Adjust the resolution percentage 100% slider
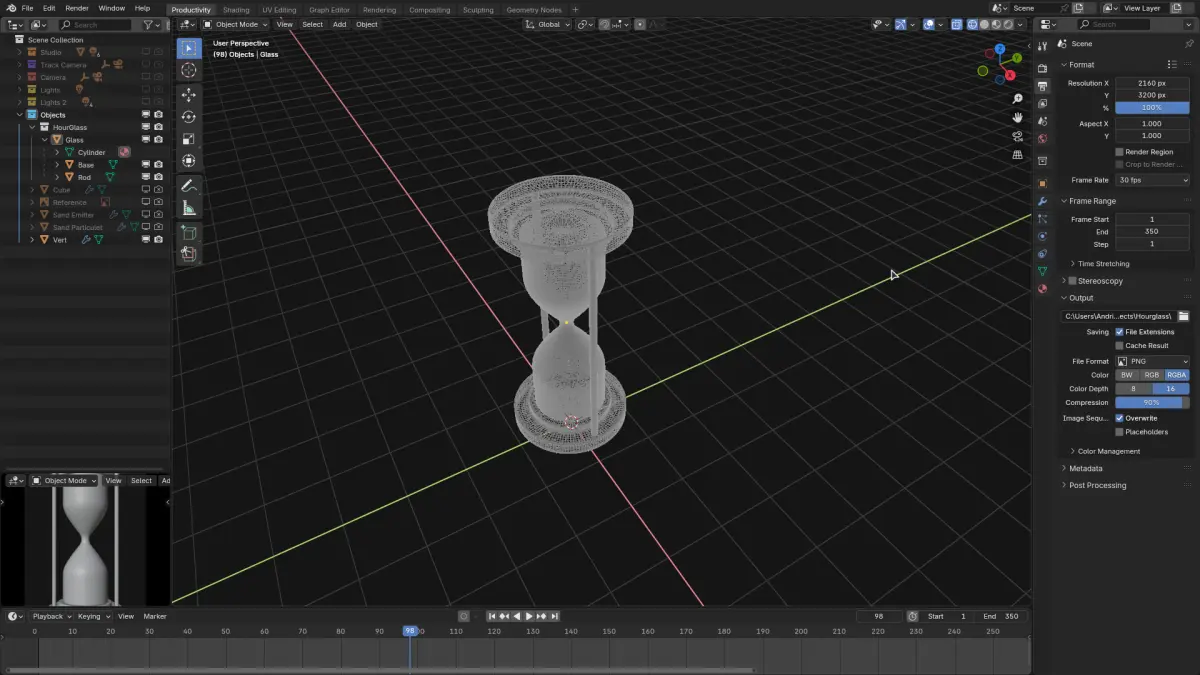Viewport: 1200px width, 675px height. pos(1152,107)
